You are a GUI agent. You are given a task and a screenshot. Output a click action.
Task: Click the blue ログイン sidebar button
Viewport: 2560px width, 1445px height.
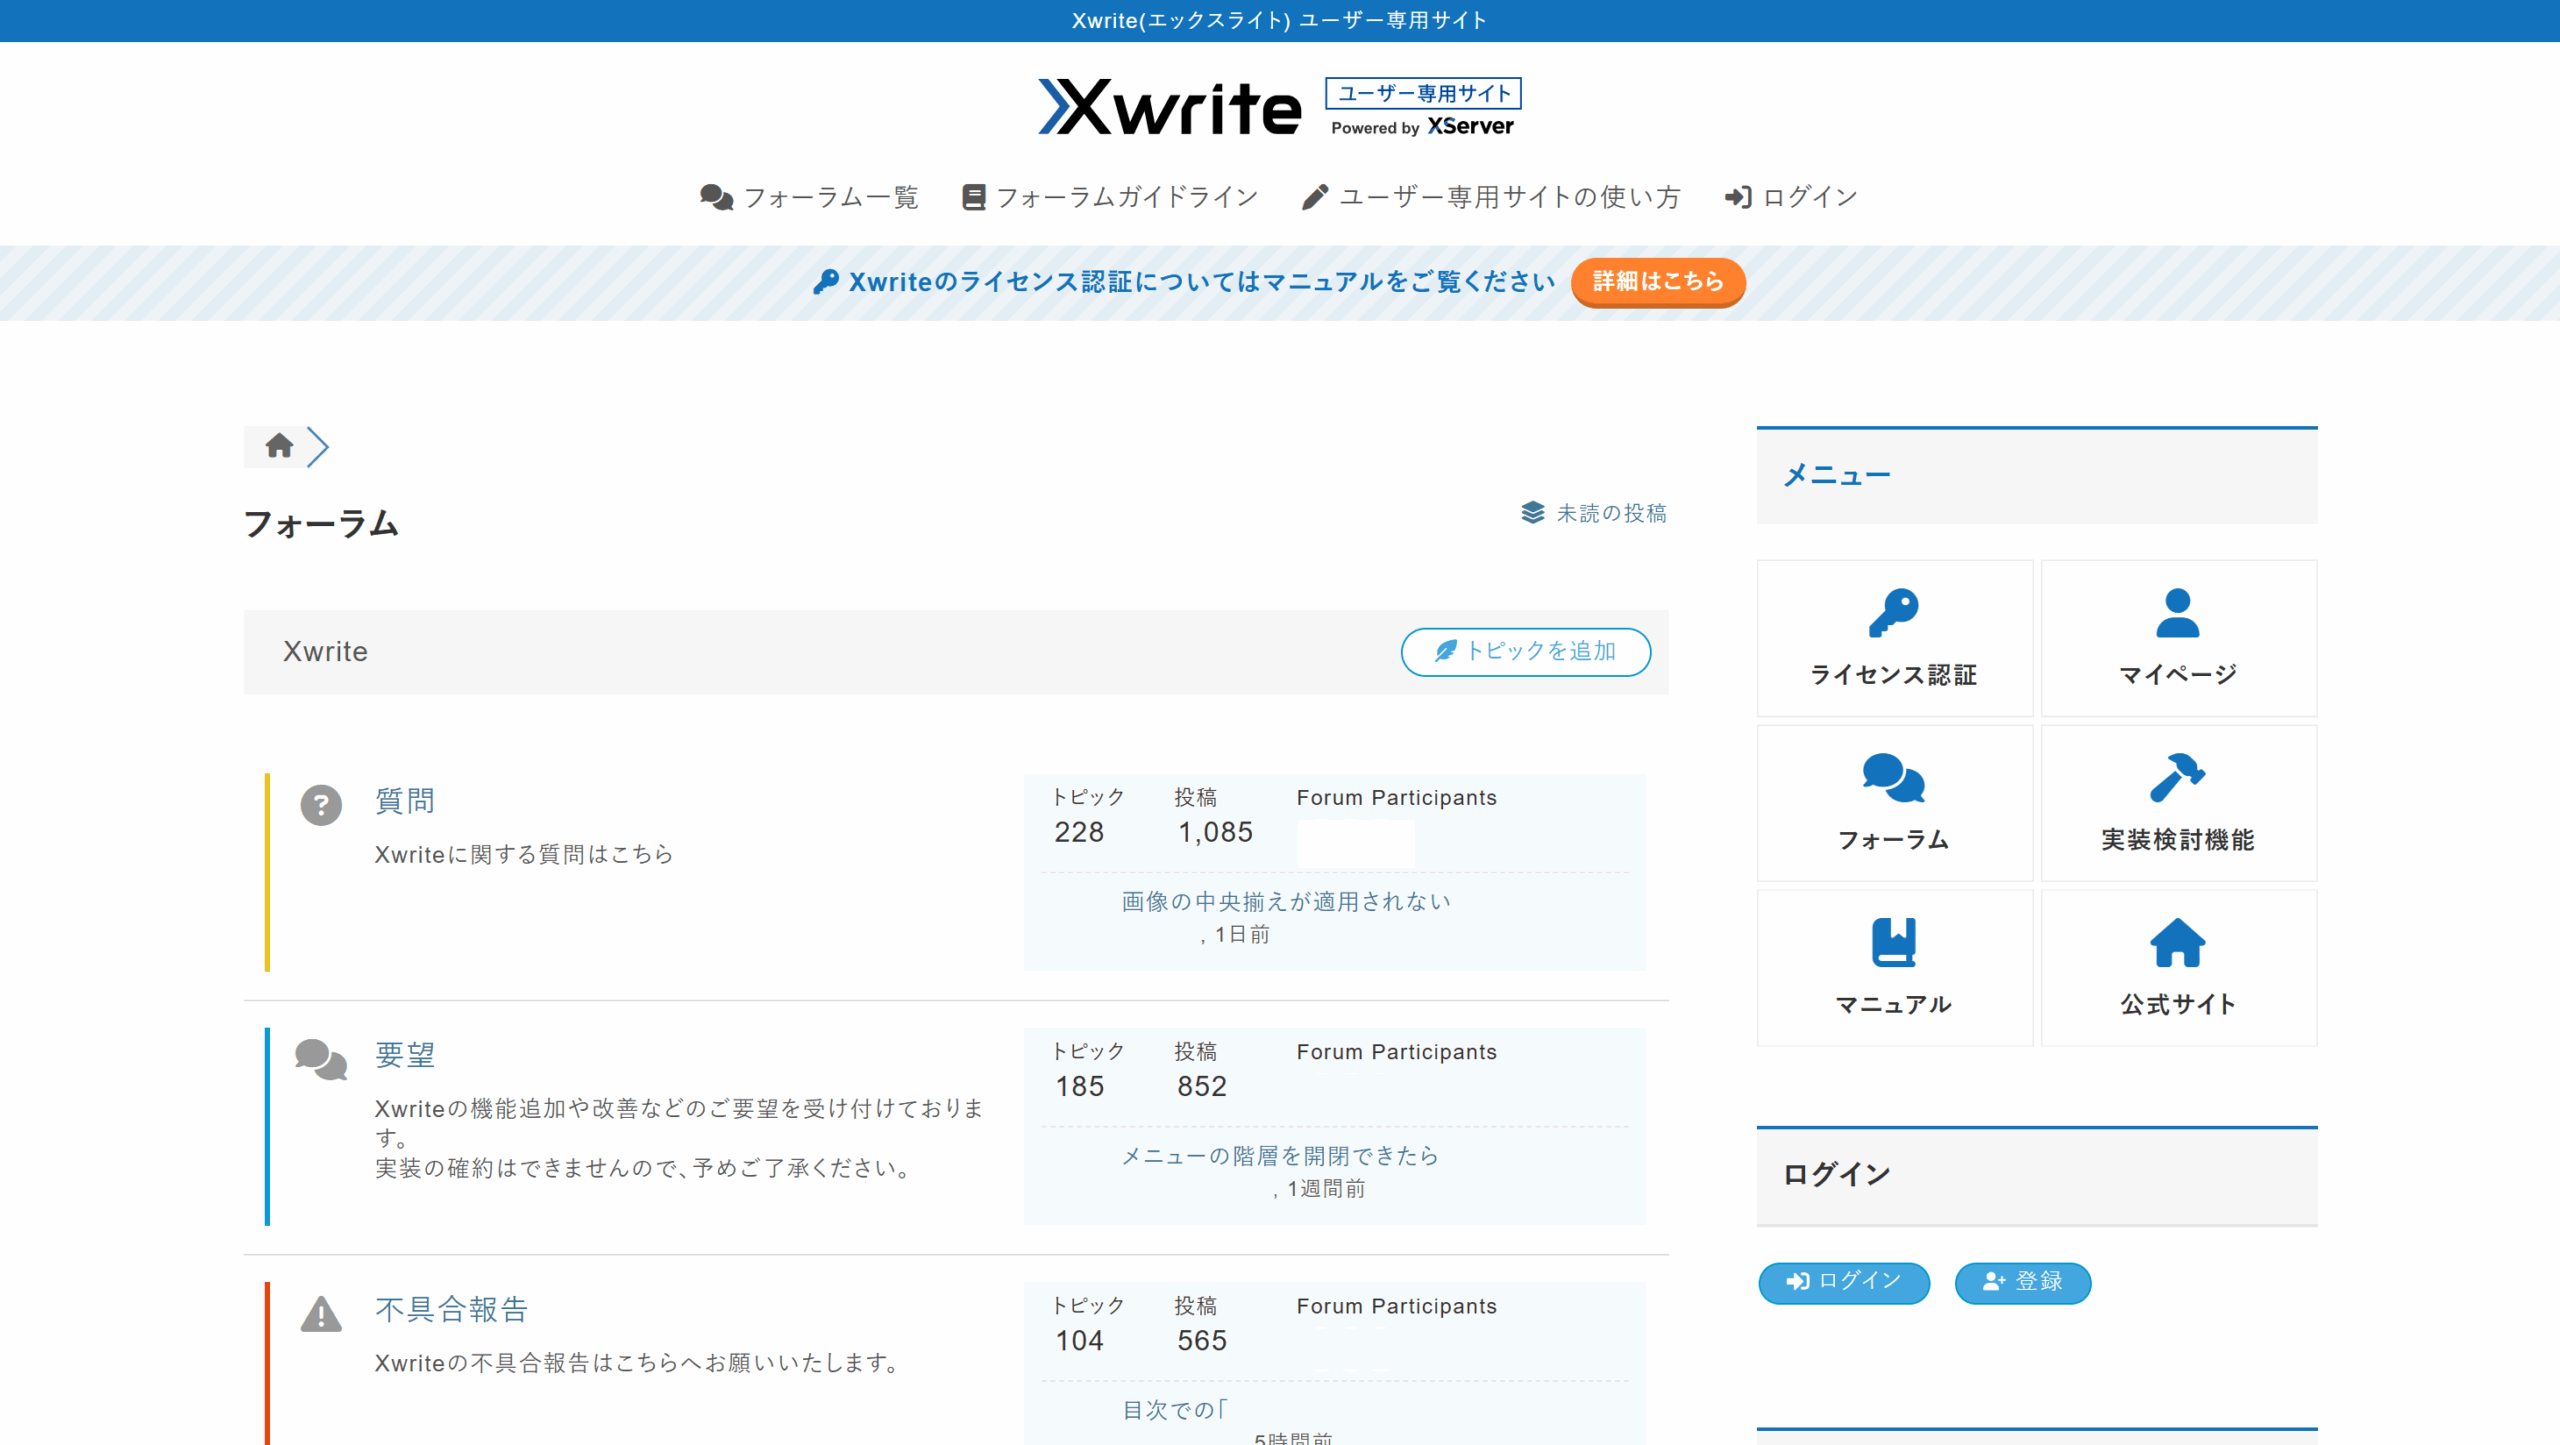click(x=1843, y=1282)
